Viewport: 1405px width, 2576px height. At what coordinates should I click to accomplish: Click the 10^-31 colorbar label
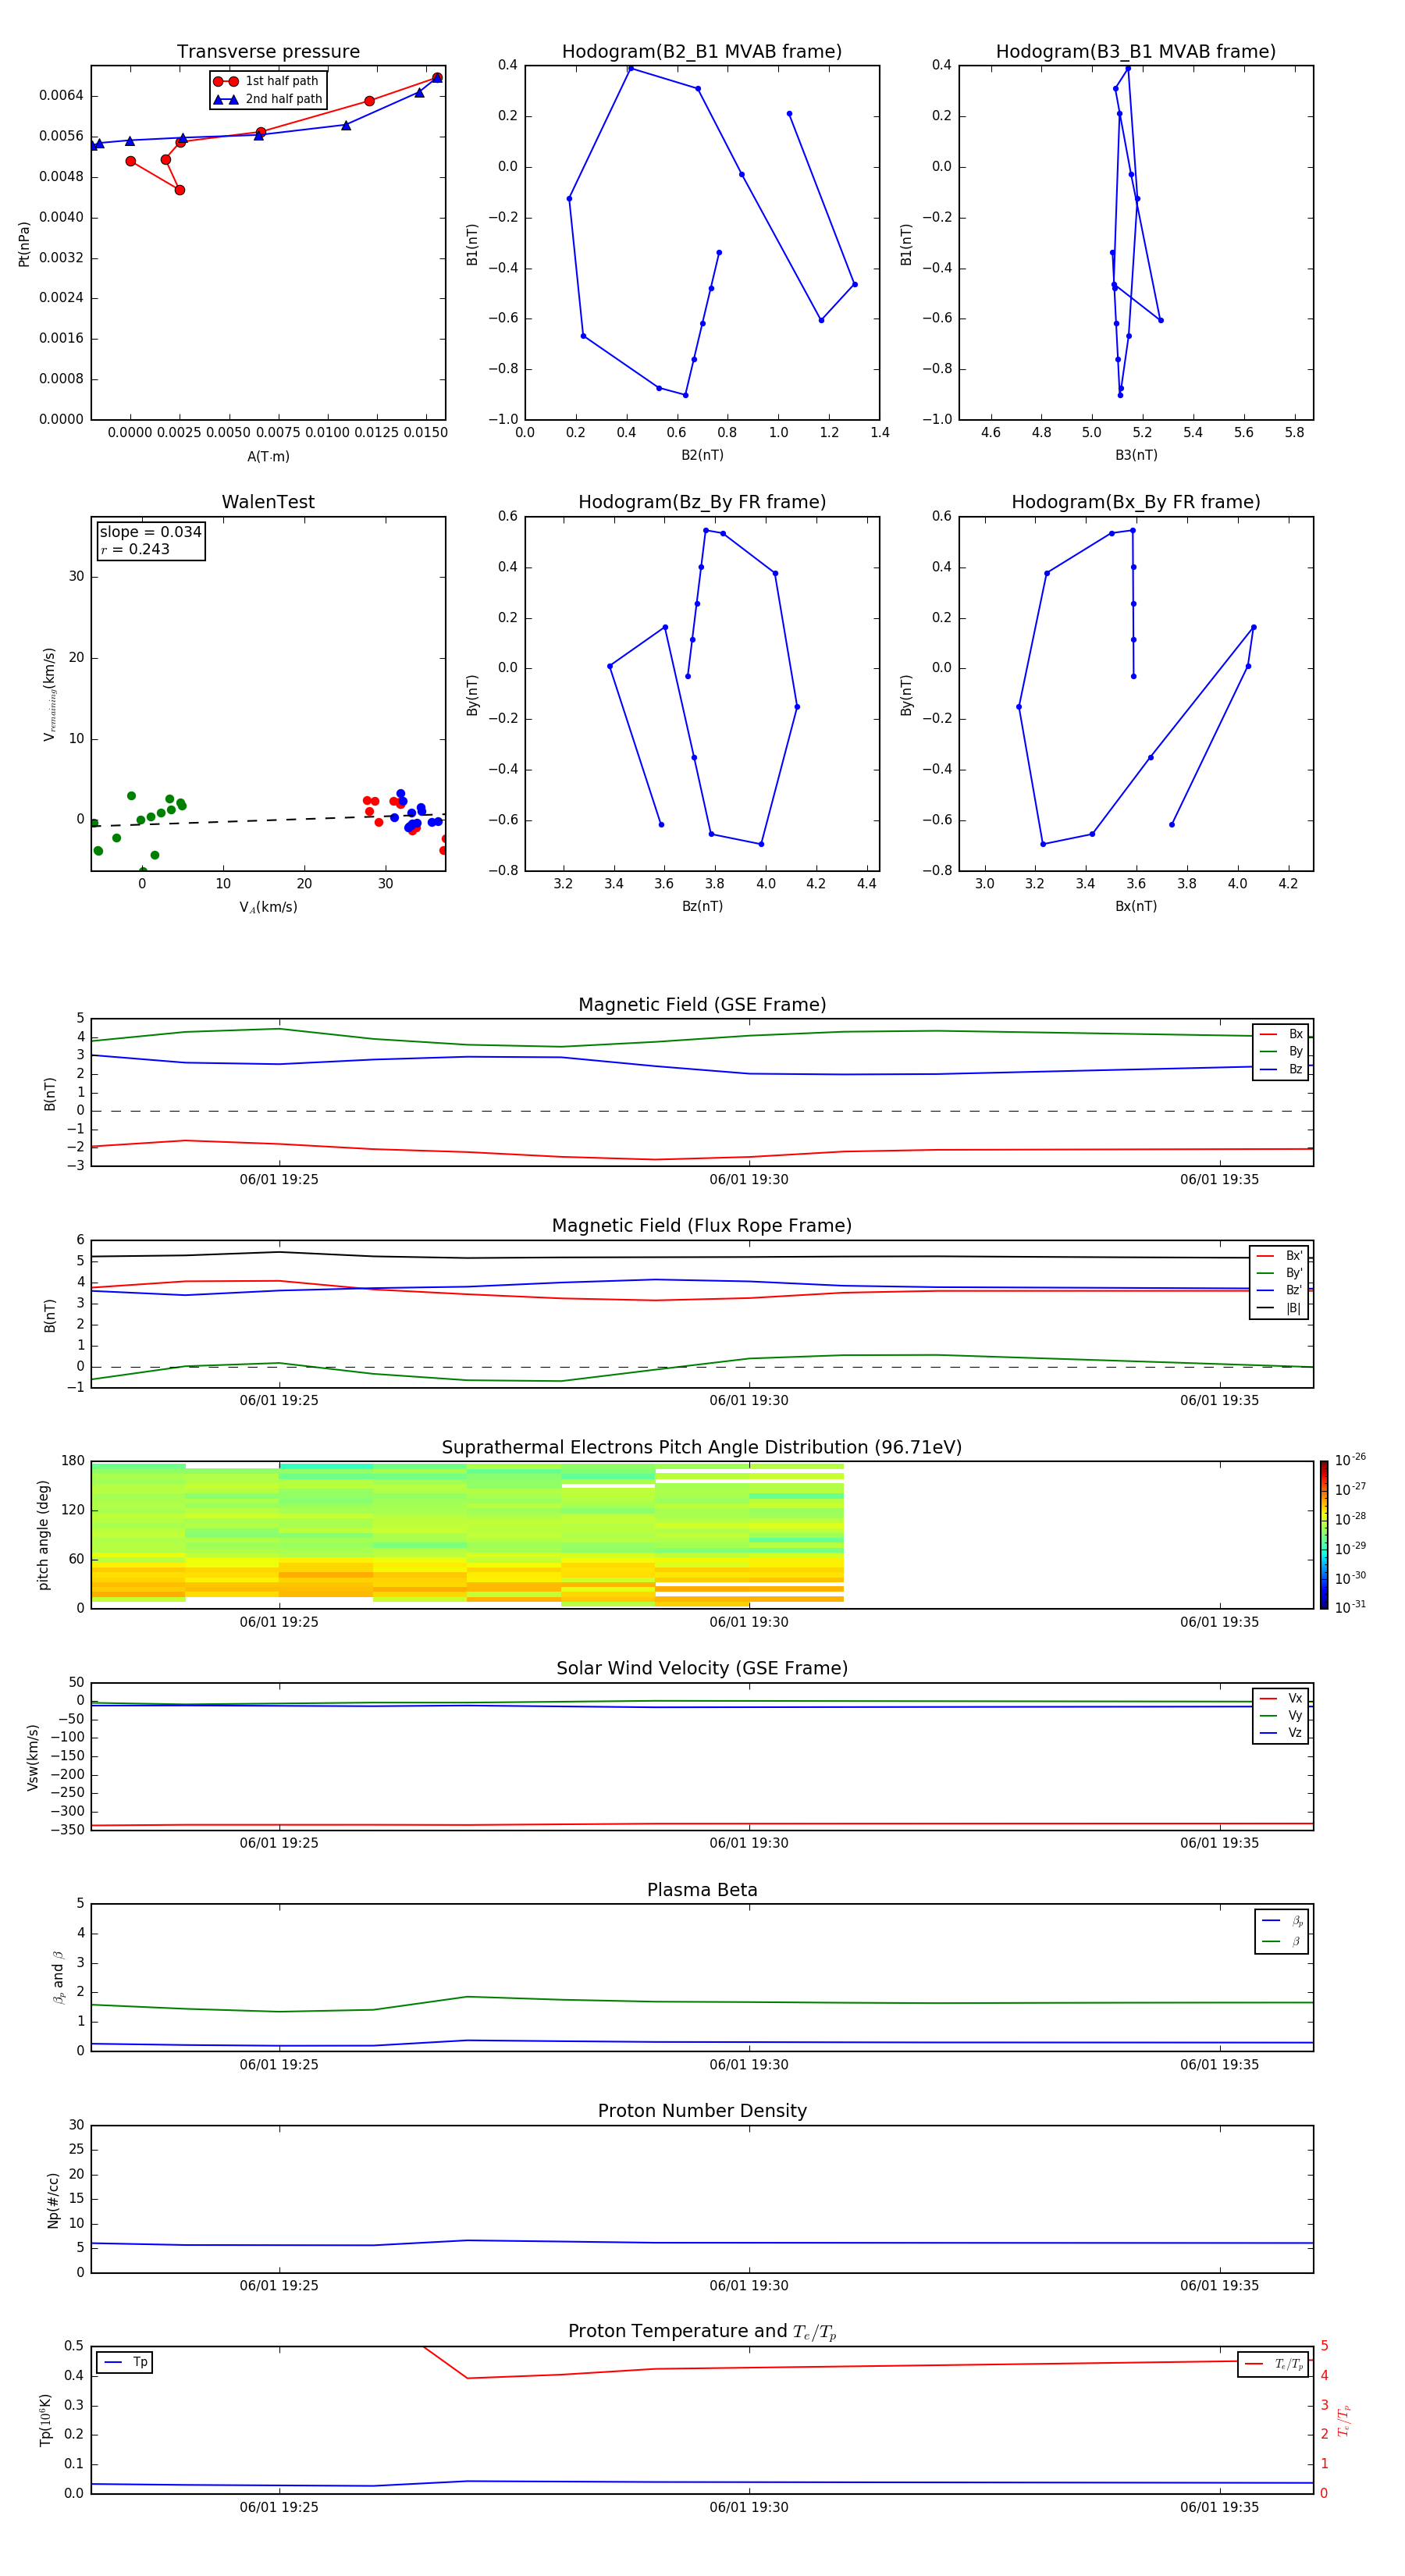(1350, 1607)
